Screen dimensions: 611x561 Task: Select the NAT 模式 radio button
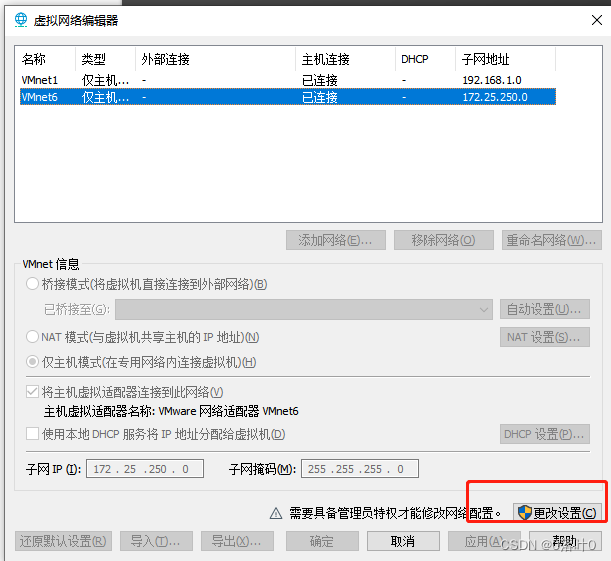[32, 337]
